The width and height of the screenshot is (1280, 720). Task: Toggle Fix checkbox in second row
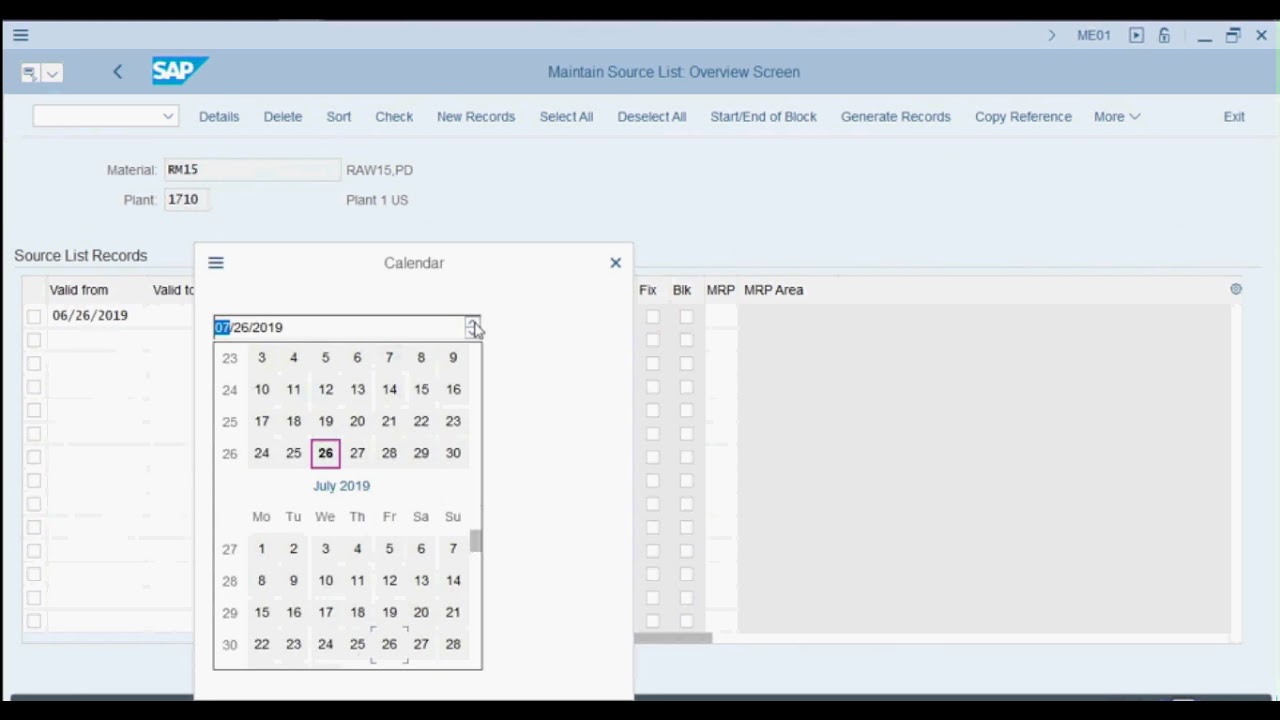tap(653, 340)
